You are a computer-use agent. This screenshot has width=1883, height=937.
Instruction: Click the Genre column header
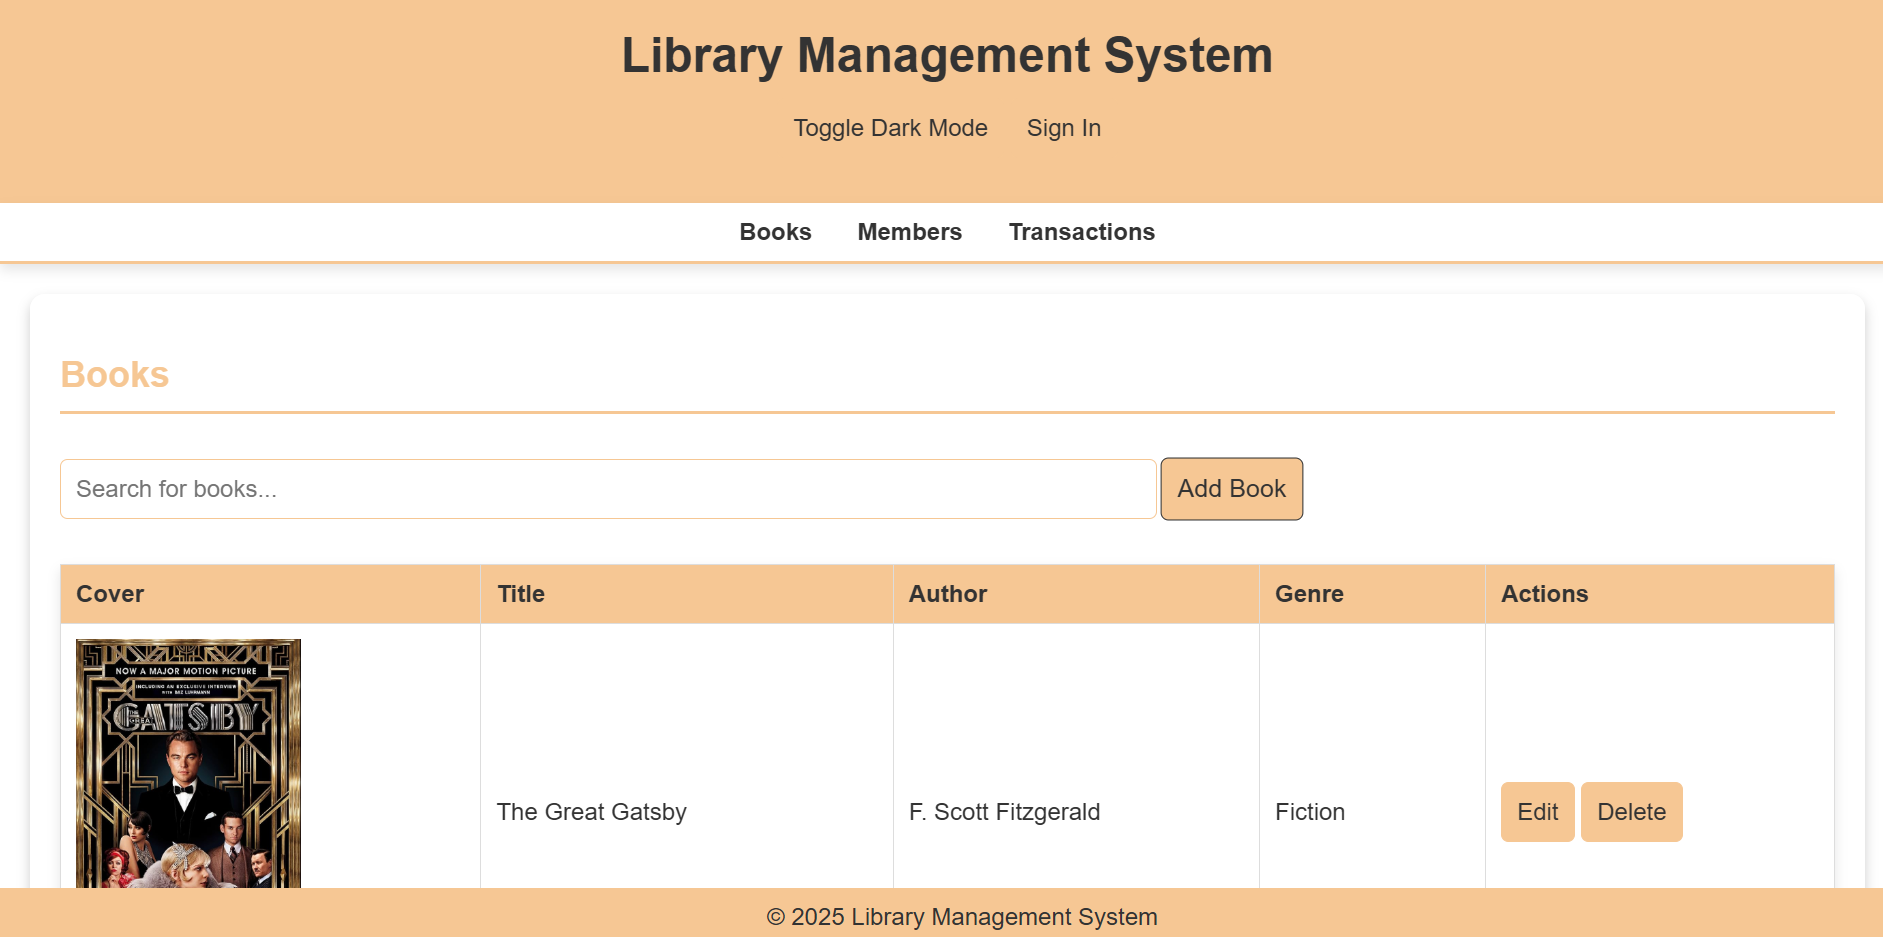point(1309,594)
